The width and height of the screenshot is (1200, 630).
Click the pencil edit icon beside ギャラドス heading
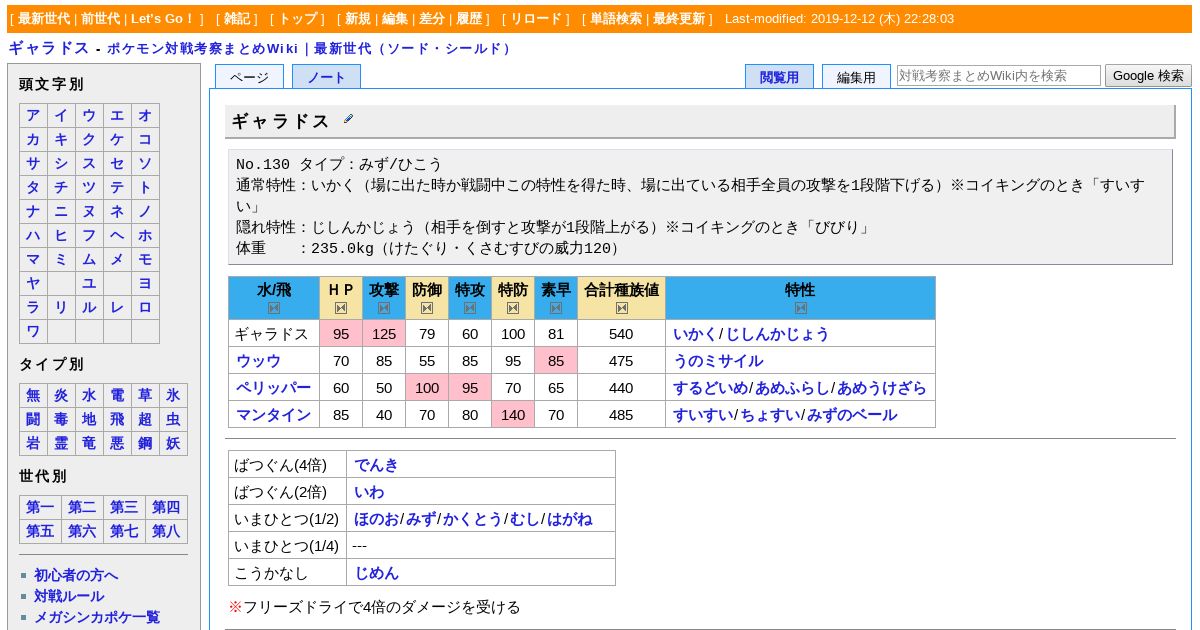point(348,119)
